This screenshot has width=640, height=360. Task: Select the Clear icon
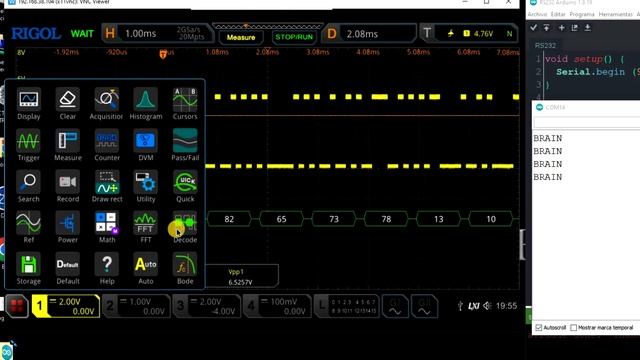[68, 99]
